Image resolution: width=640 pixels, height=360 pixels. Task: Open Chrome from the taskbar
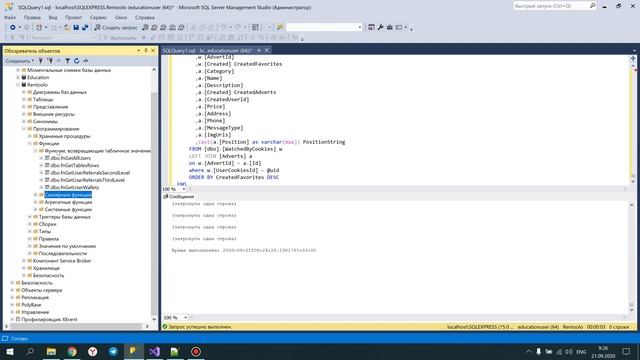(x=72, y=351)
